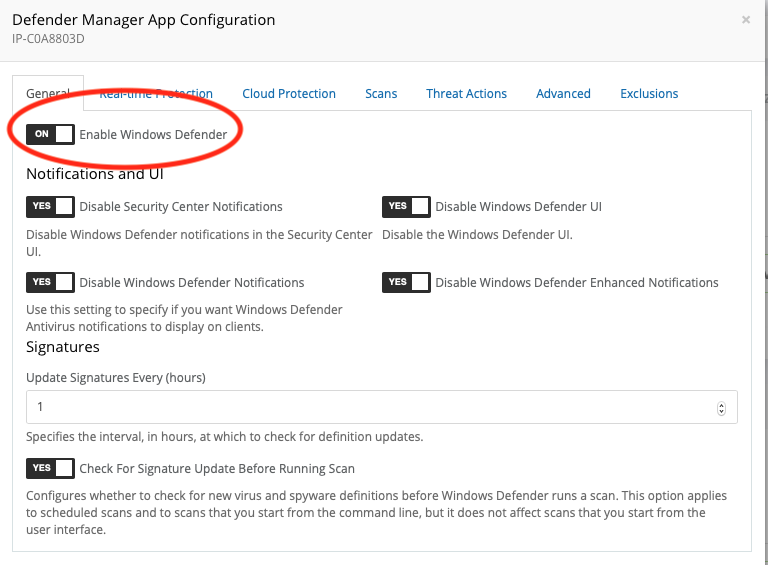Toggle the Enable Windows Defender switch
The height and width of the screenshot is (565, 768).
pyautogui.click(x=50, y=134)
